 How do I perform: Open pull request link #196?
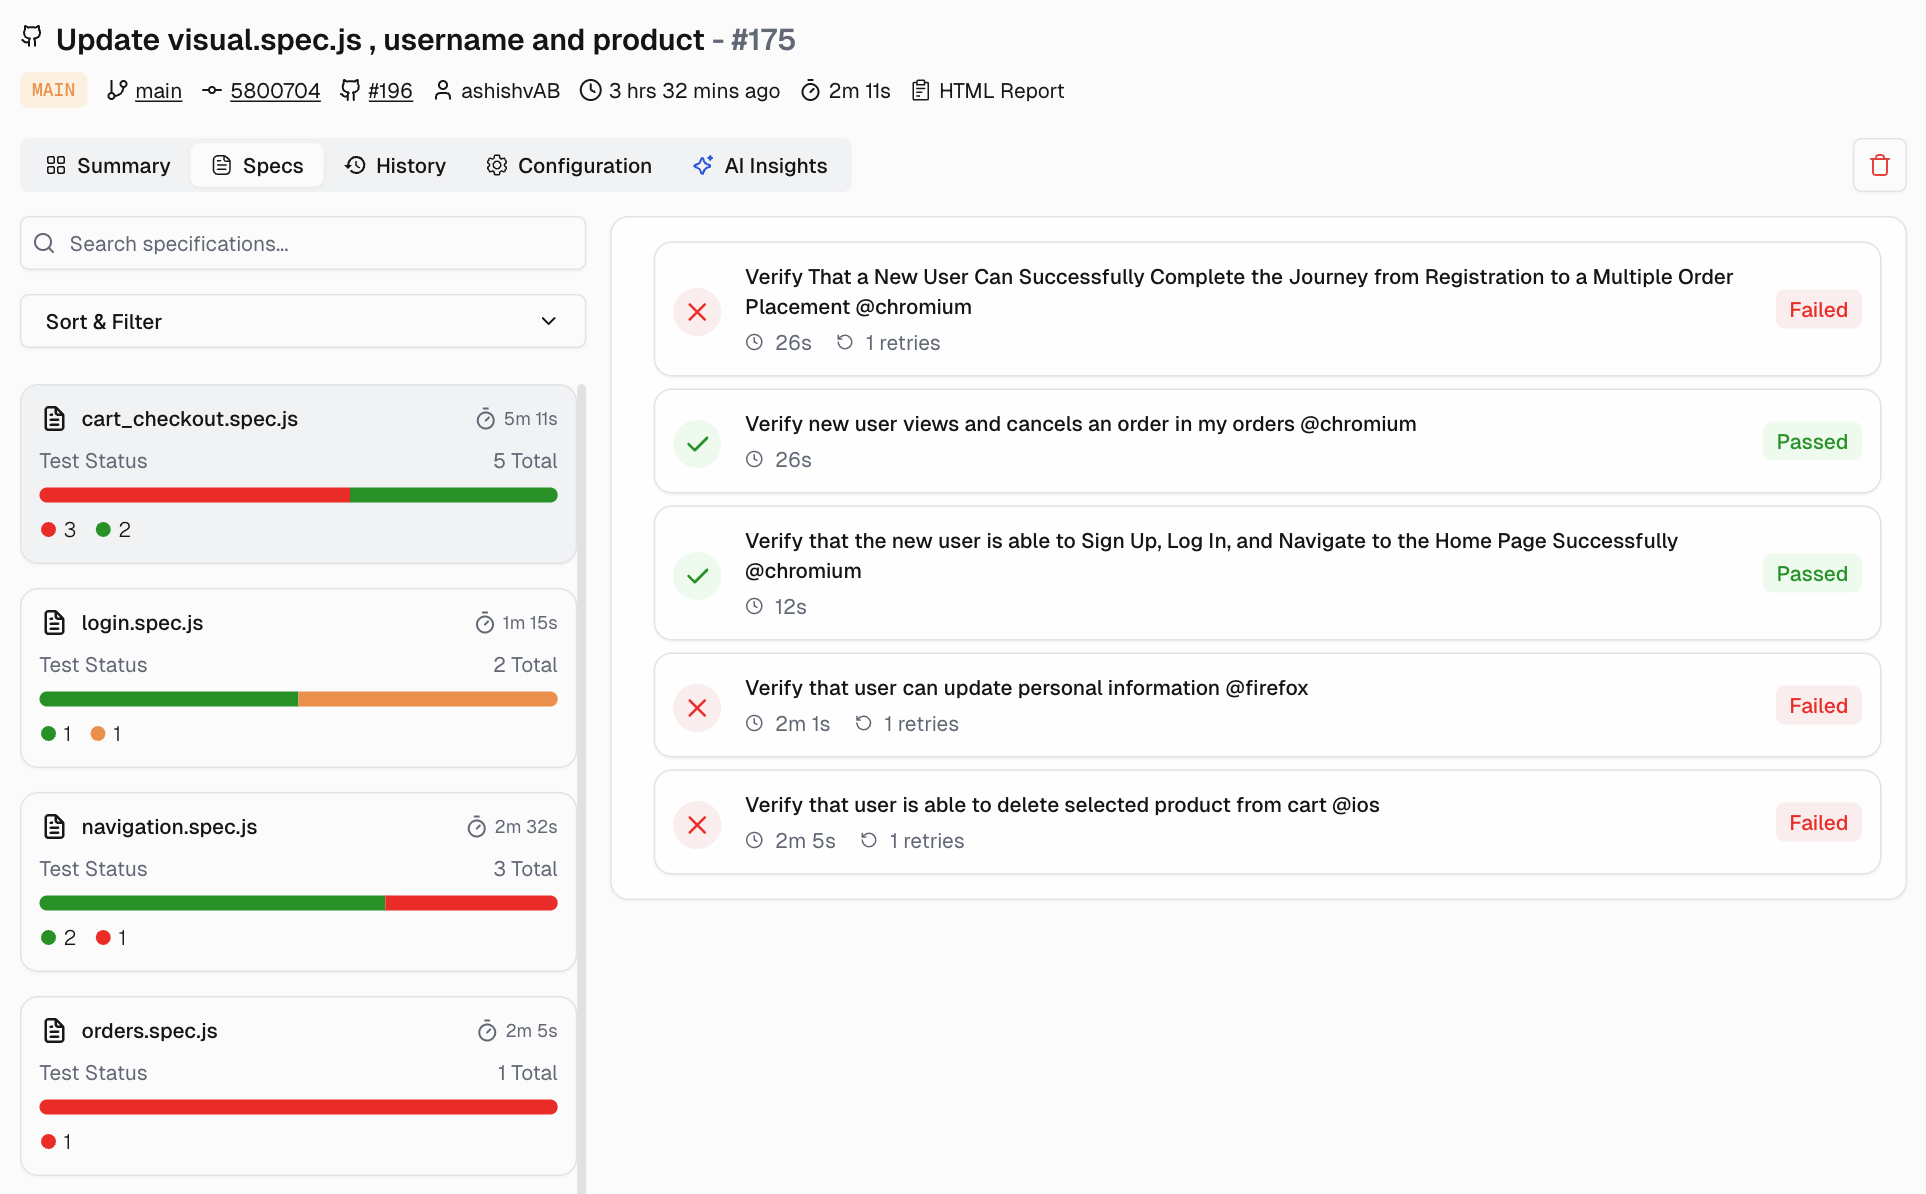pos(390,91)
